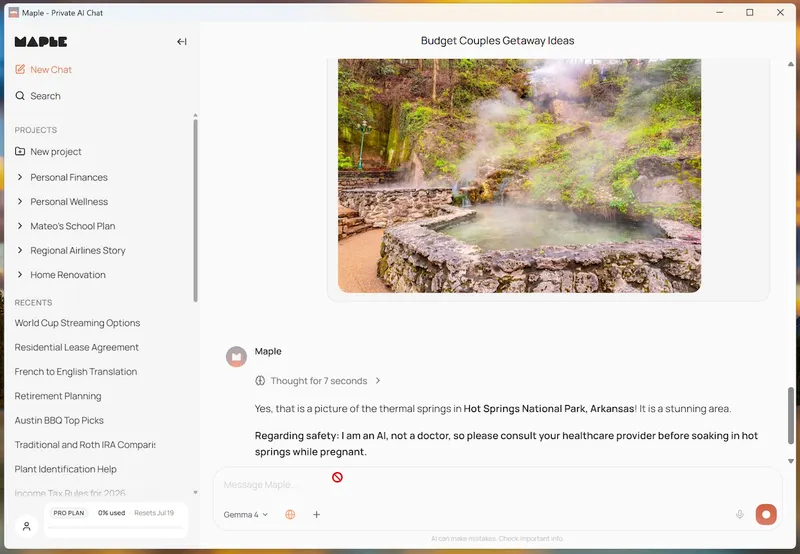This screenshot has height=554, width=800.
Task: Click the chat scroll-down arrow
Action: click(x=791, y=461)
